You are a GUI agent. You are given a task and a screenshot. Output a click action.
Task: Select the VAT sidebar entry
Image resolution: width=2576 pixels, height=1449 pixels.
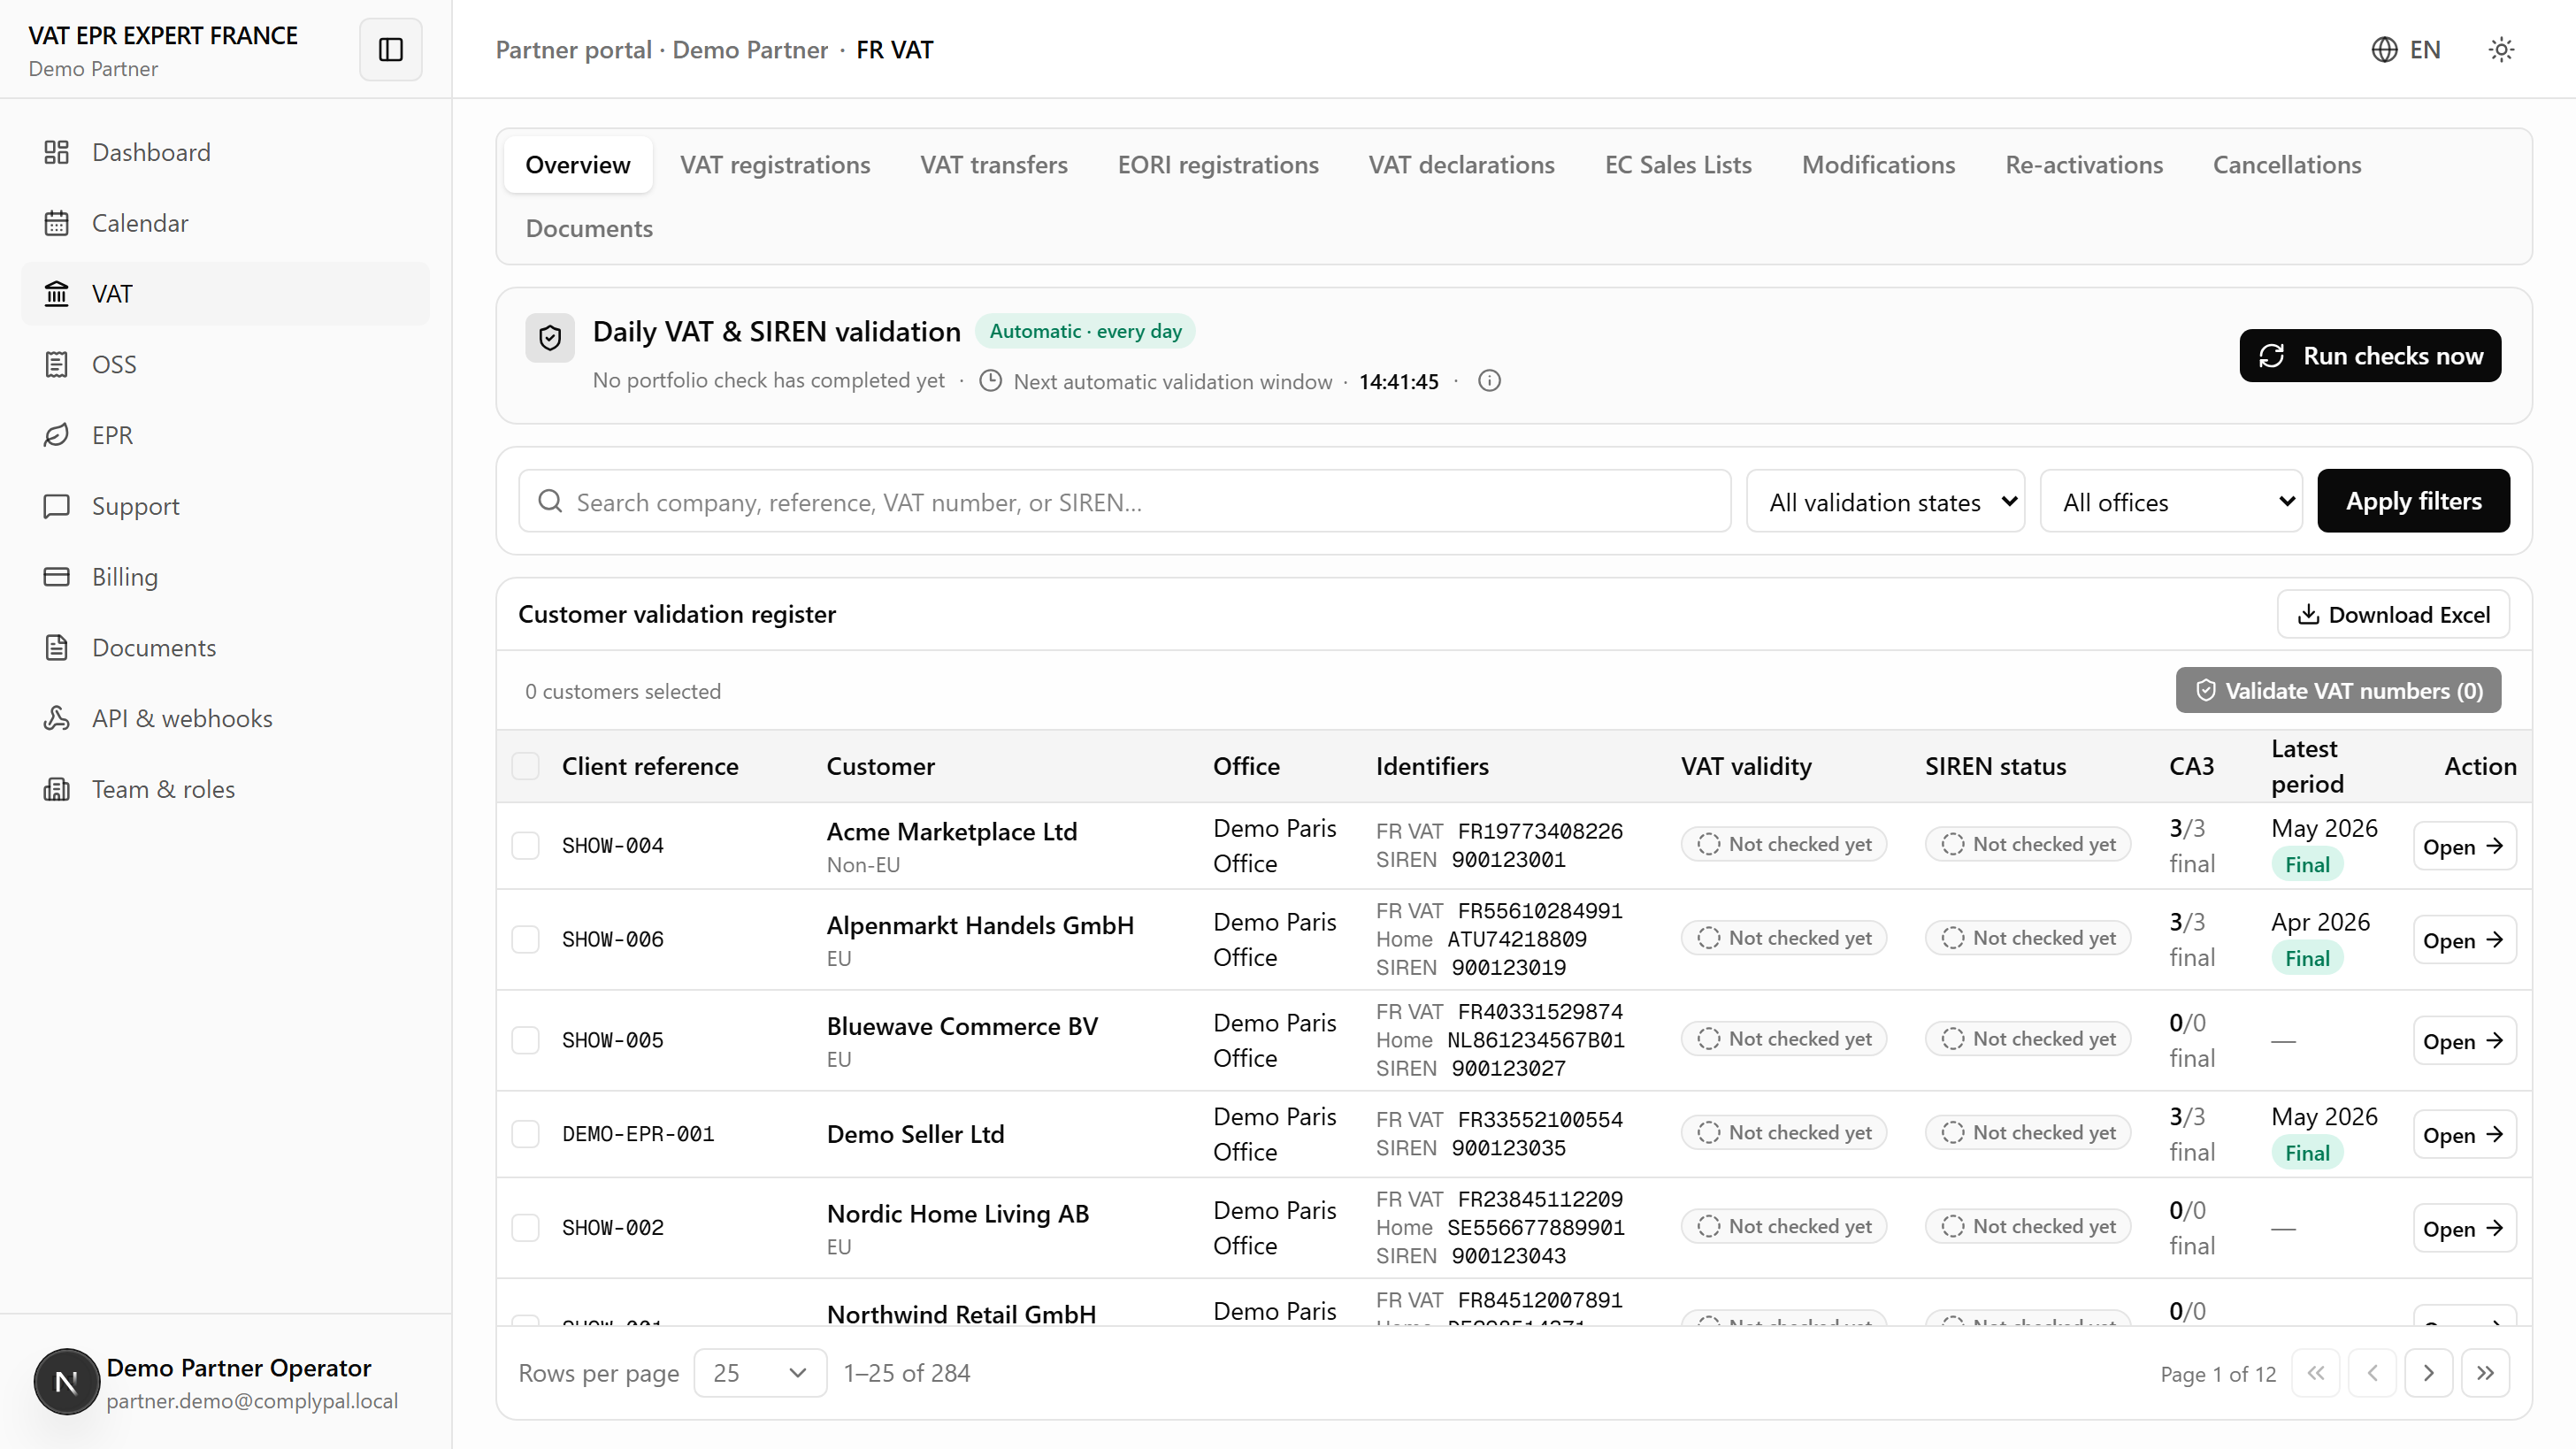coord(225,294)
